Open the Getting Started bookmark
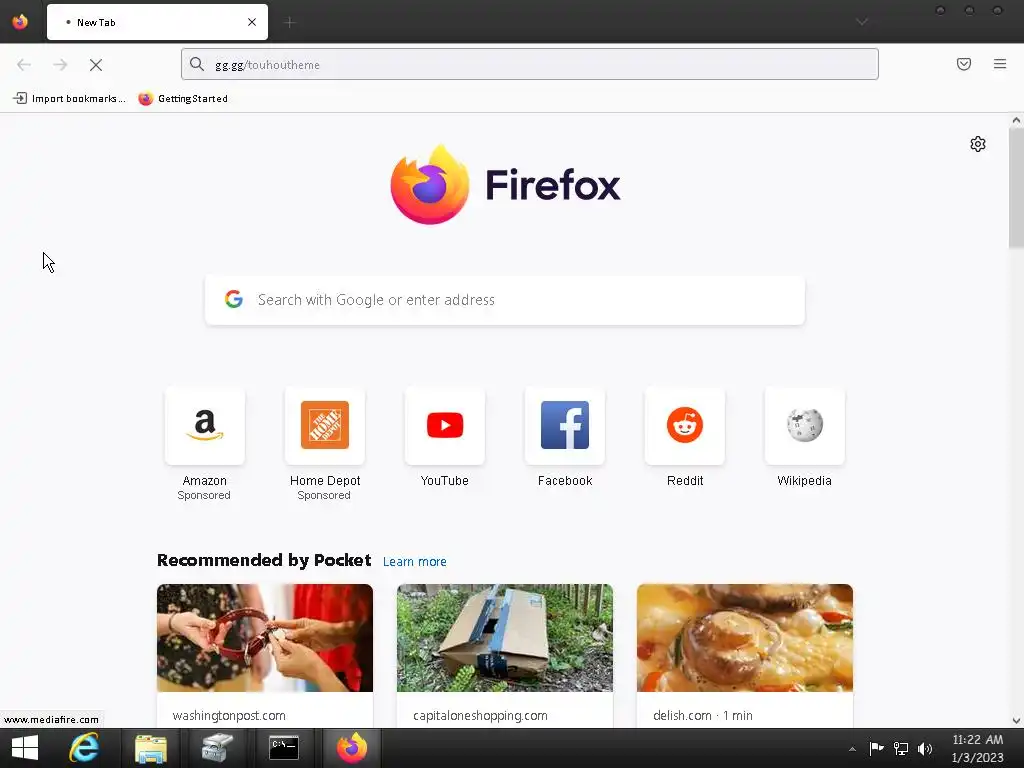This screenshot has width=1024, height=768. [x=183, y=99]
